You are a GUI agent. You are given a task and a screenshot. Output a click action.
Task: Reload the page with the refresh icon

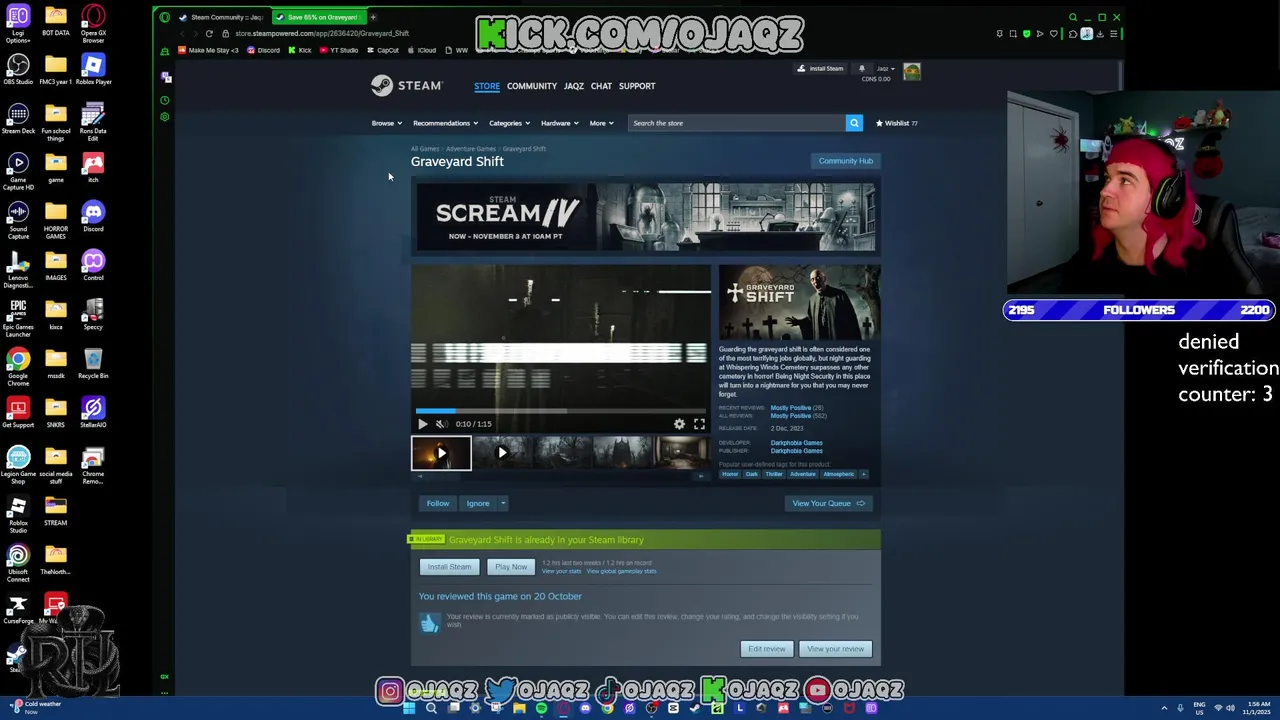[x=209, y=34]
